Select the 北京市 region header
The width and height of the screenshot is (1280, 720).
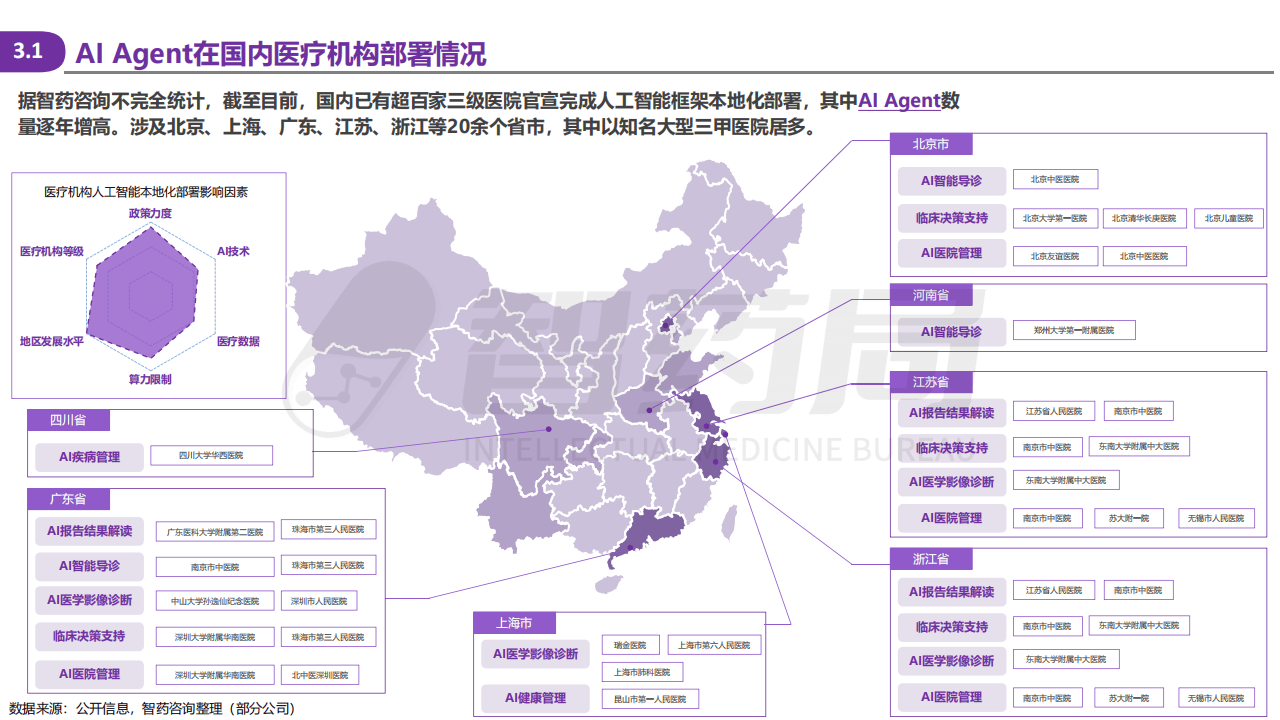click(930, 144)
